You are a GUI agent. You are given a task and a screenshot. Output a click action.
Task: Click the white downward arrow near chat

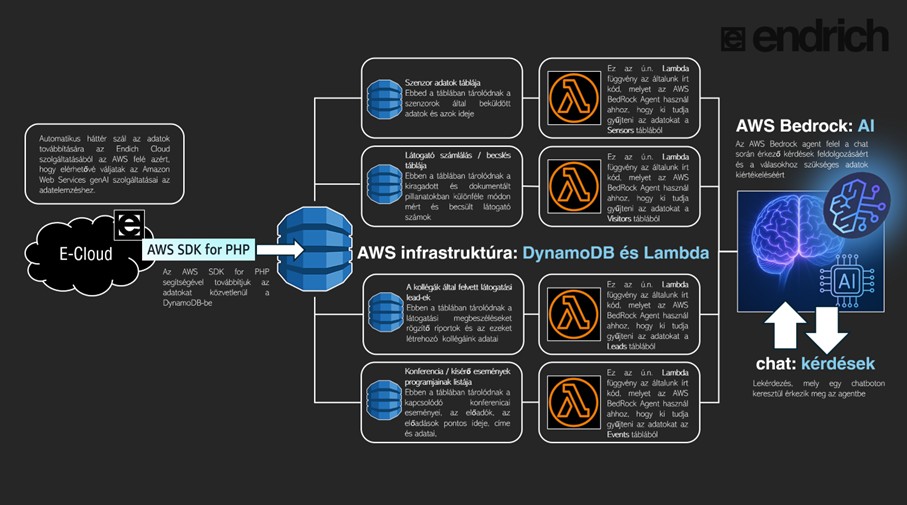pos(827,330)
